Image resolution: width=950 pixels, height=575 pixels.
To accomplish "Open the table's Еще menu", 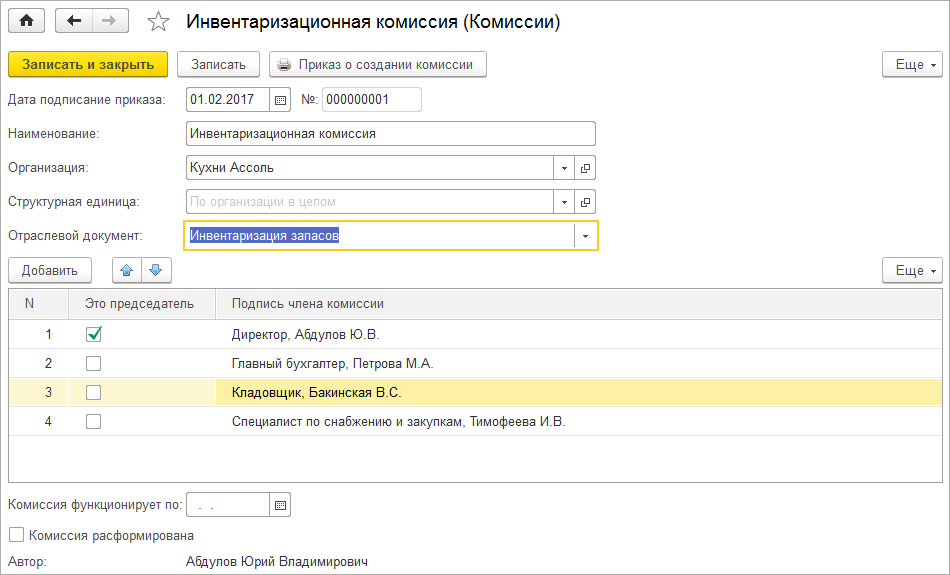I will (x=911, y=270).
